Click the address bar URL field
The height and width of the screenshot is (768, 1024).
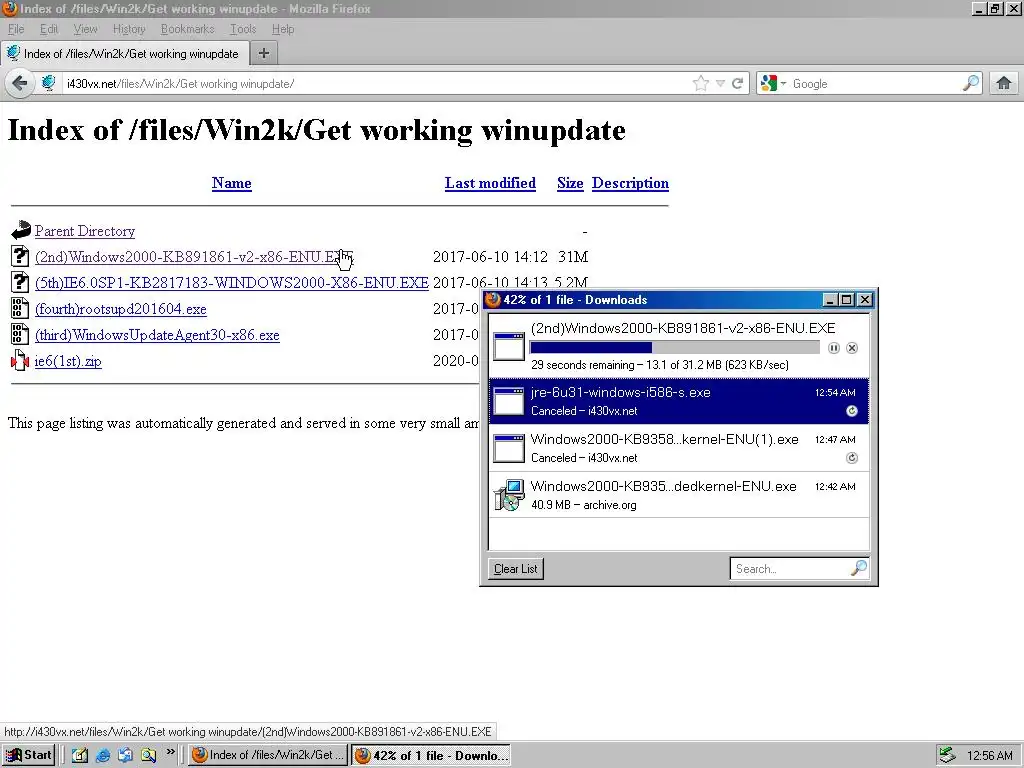(x=376, y=84)
